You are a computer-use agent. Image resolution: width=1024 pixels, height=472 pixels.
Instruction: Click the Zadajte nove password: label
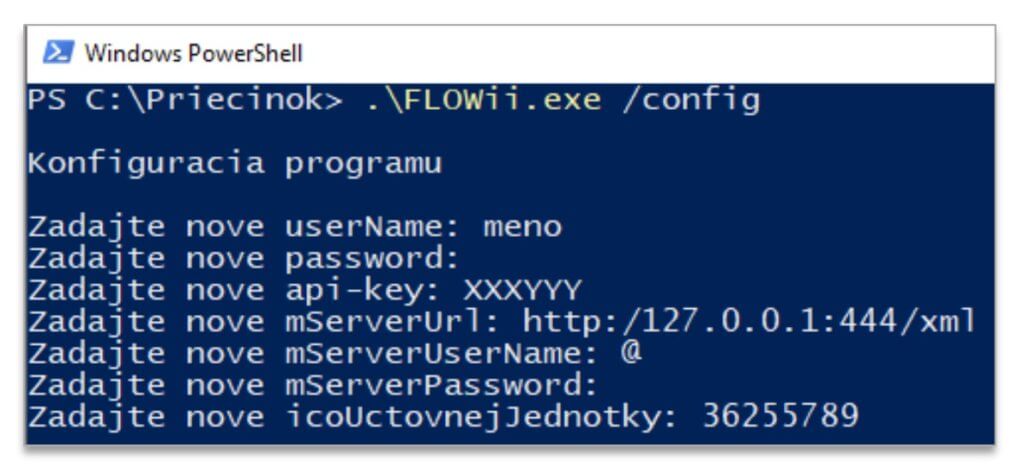(x=244, y=259)
